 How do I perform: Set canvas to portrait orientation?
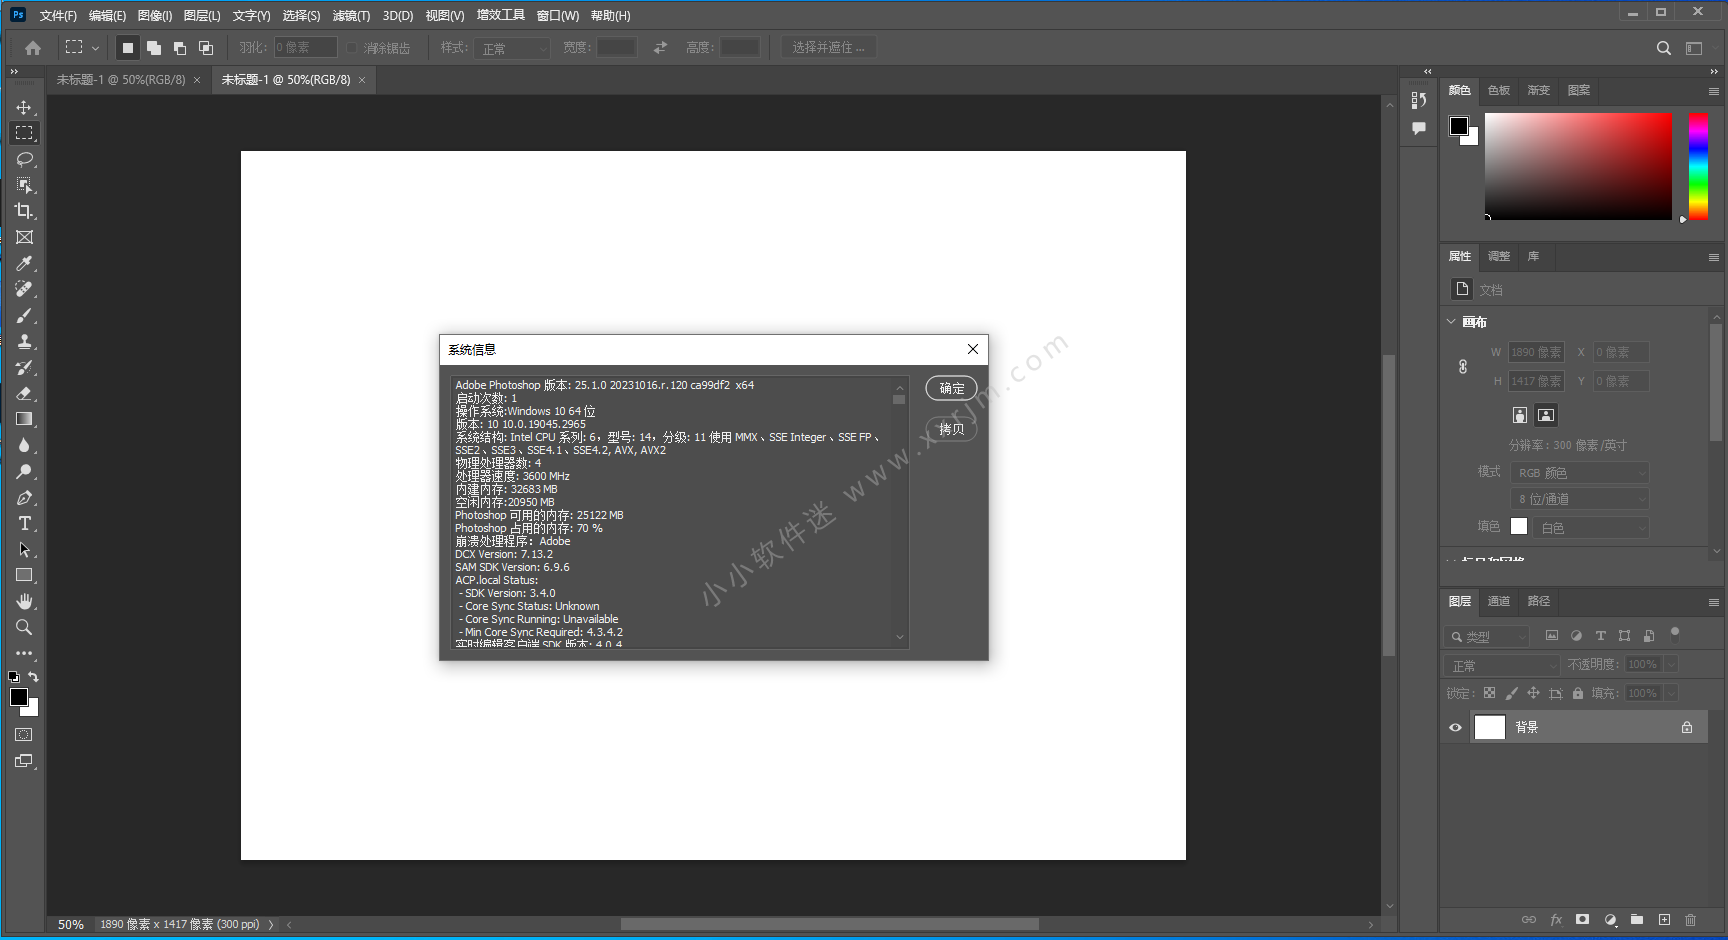pyautogui.click(x=1520, y=415)
